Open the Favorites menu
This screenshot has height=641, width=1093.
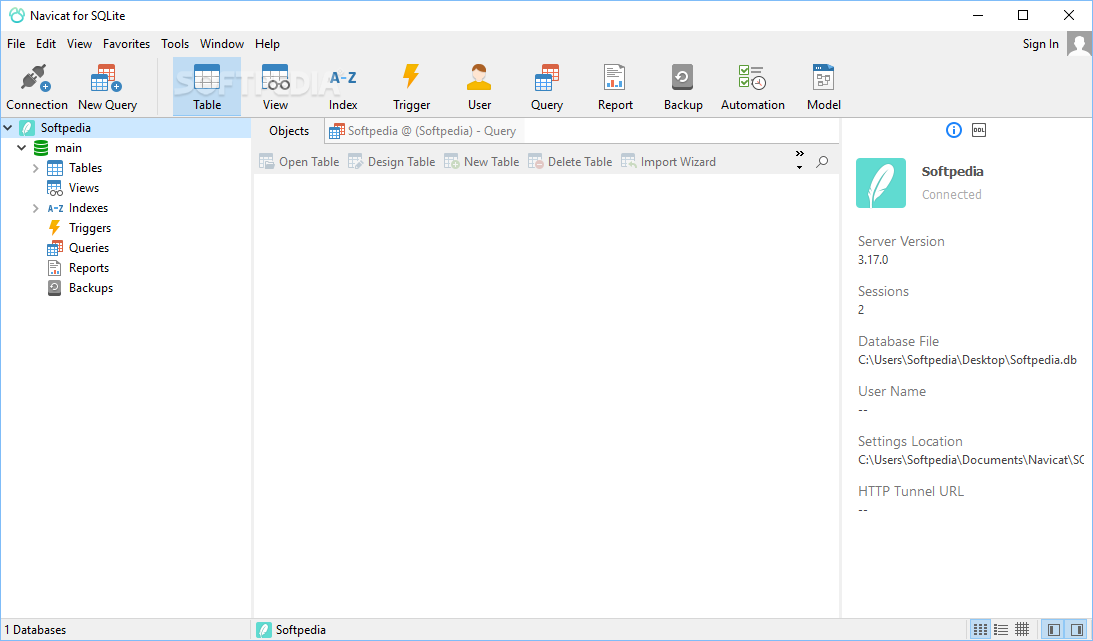pos(126,44)
